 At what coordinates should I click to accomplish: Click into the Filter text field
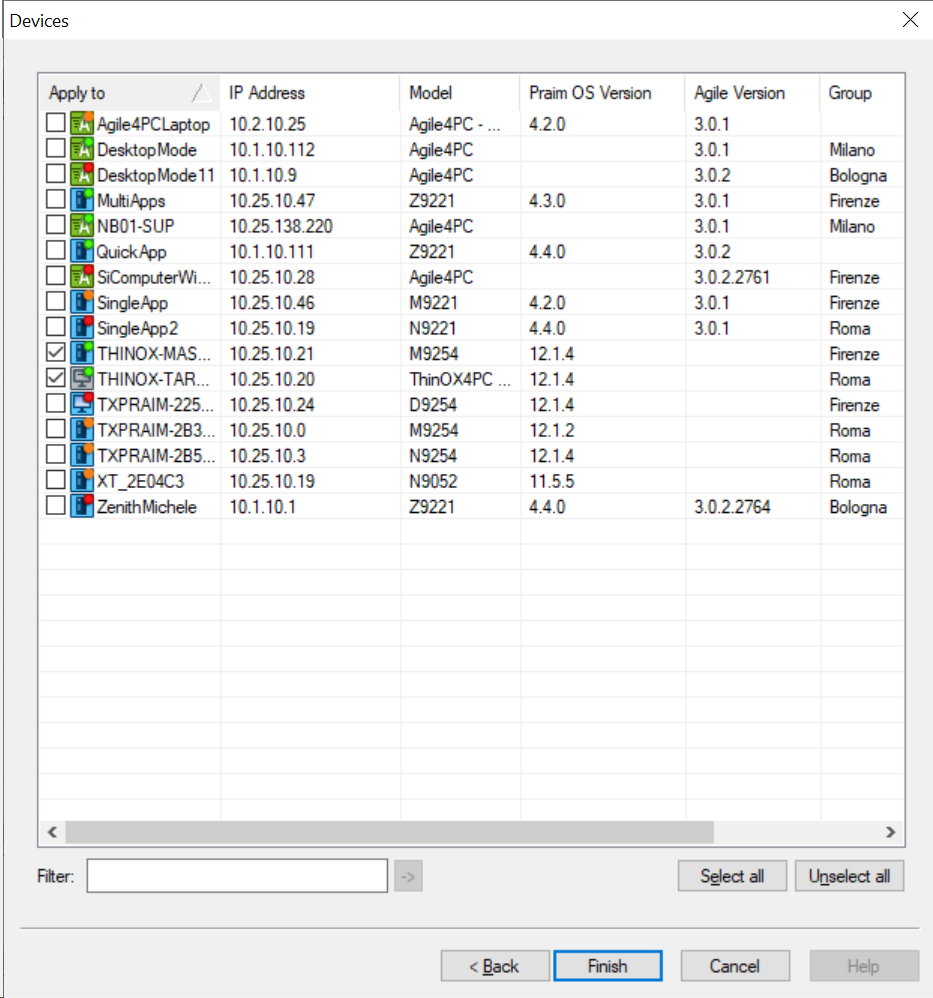tap(237, 876)
